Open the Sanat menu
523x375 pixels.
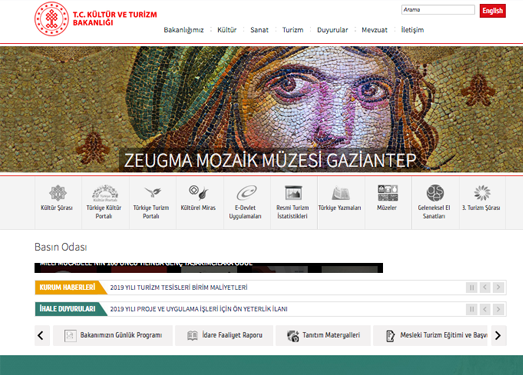tap(259, 30)
